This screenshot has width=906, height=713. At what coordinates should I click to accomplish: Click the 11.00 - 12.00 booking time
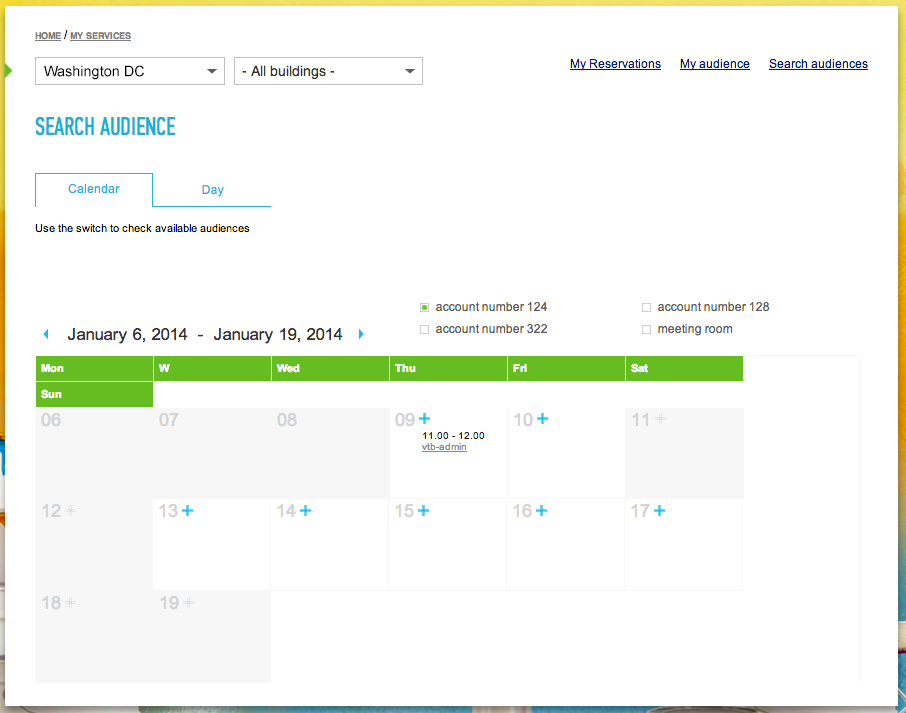click(x=453, y=436)
